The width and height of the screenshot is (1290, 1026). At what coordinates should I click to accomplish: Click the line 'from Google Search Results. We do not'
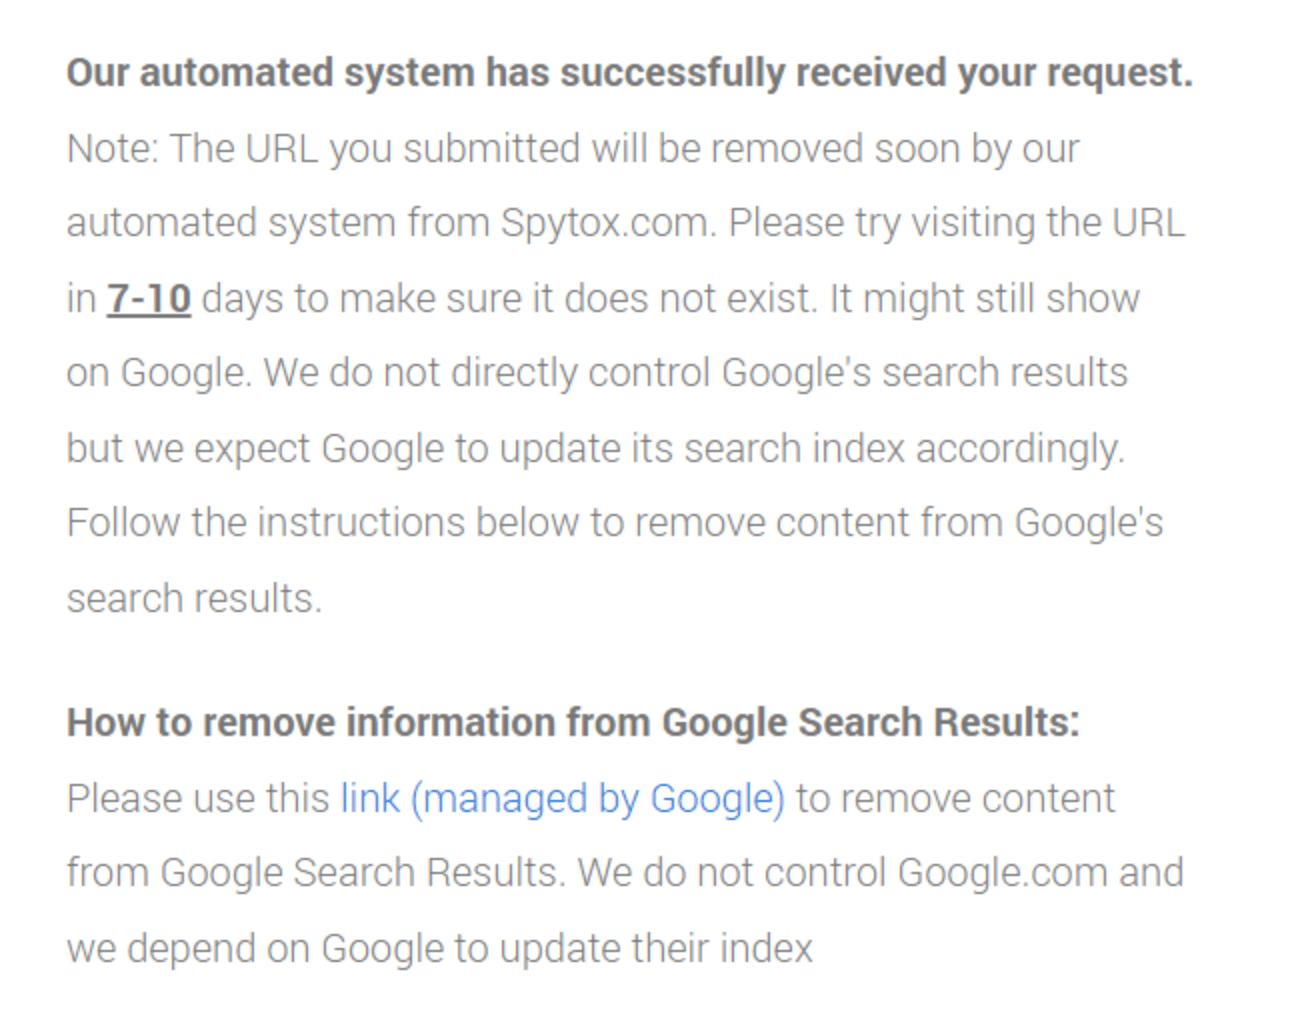[625, 873]
